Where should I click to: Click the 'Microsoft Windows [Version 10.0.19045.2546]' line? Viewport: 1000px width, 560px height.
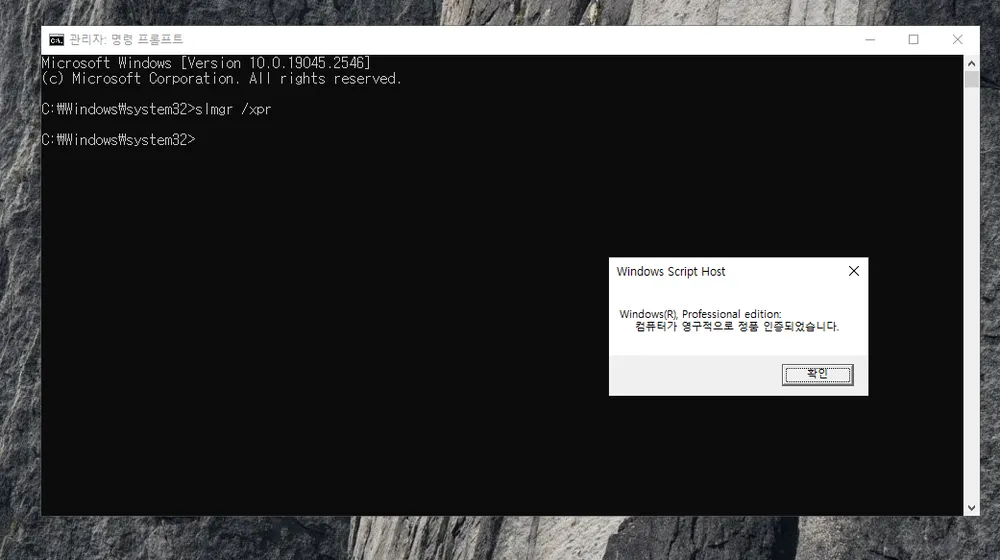click(205, 63)
